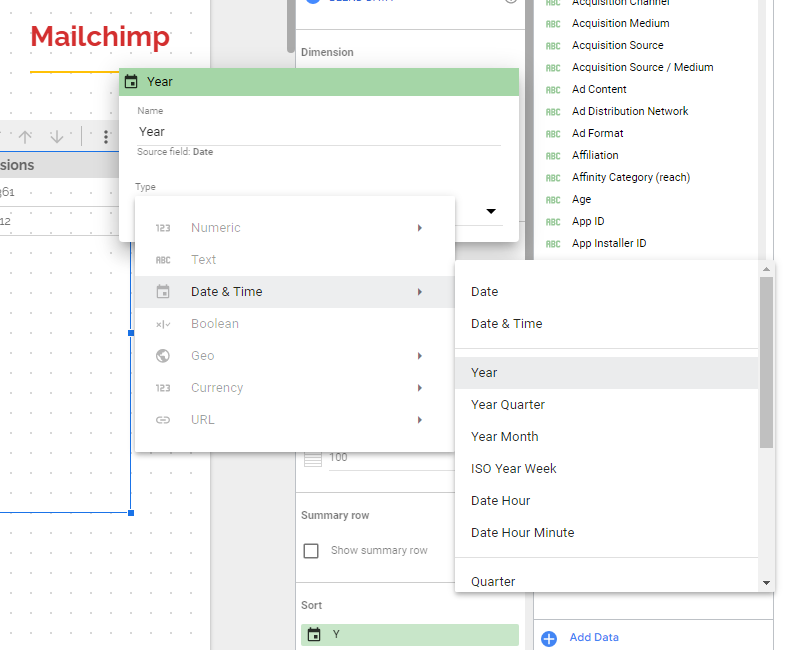Select Year Quarter from the submenu
Screen dimensions: 800x650
pos(508,405)
